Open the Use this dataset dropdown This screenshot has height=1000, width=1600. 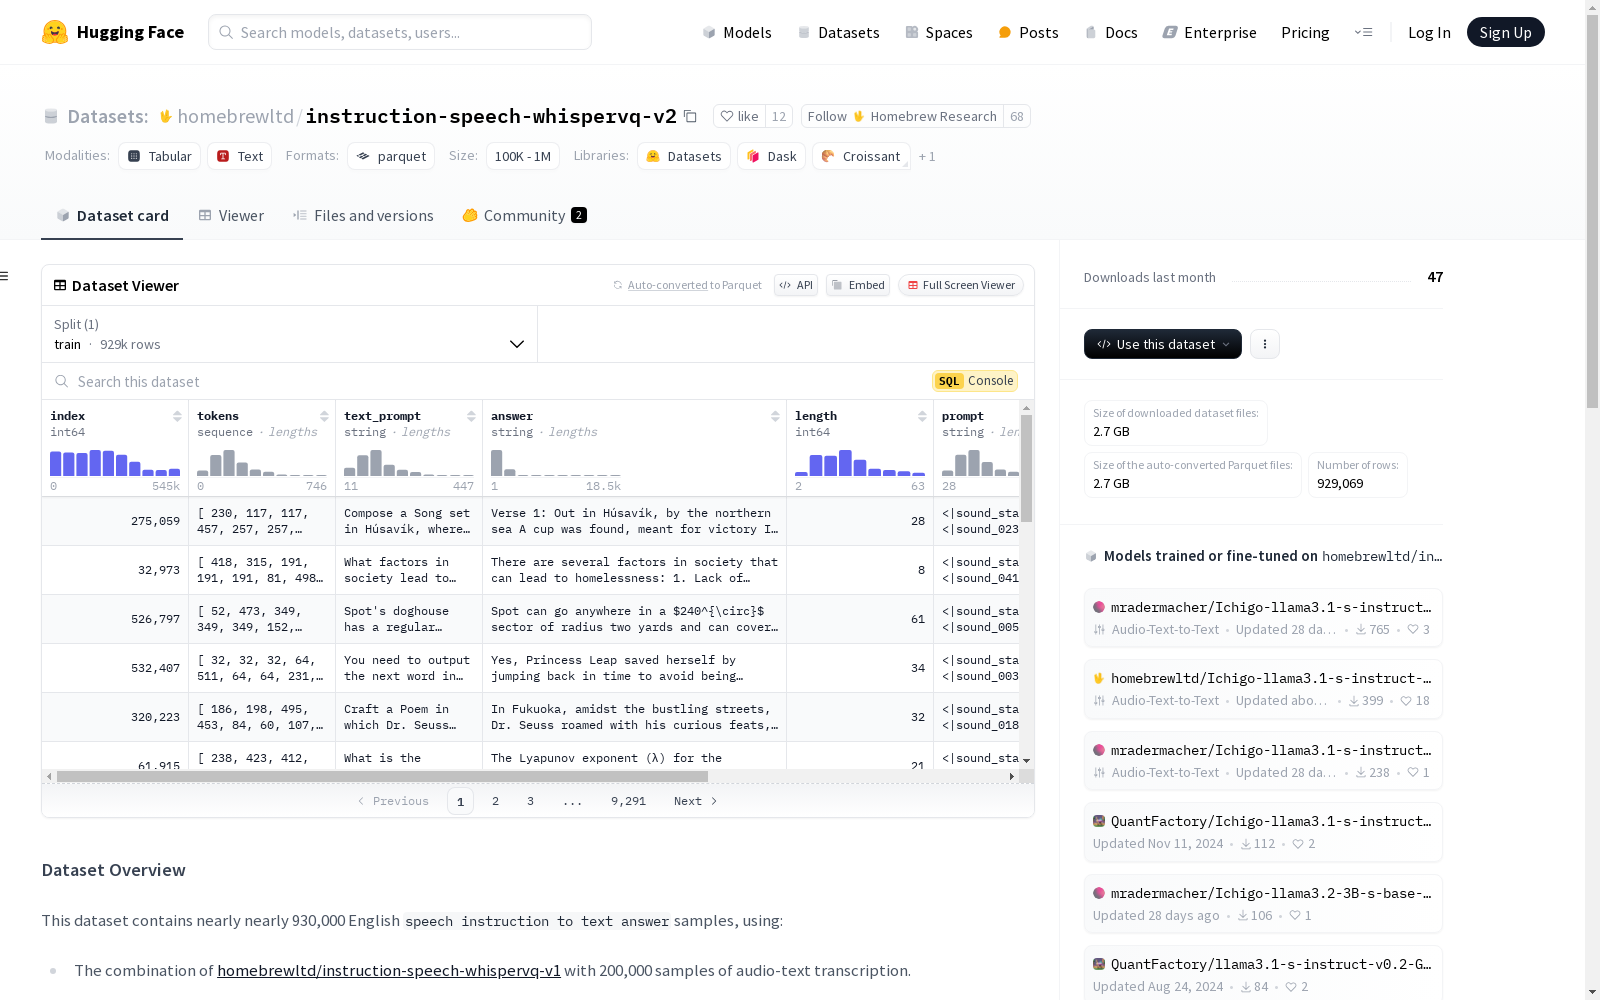pyautogui.click(x=1163, y=344)
